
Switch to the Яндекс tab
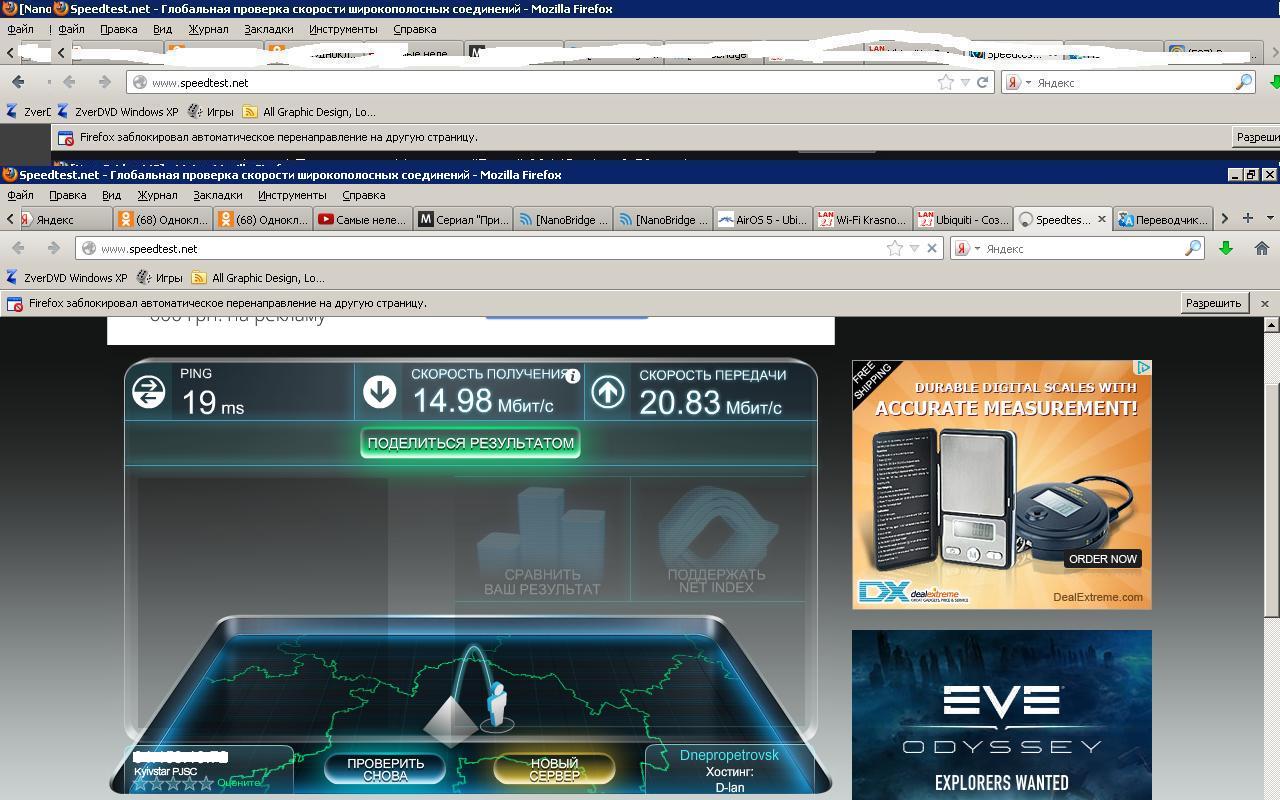(x=63, y=219)
